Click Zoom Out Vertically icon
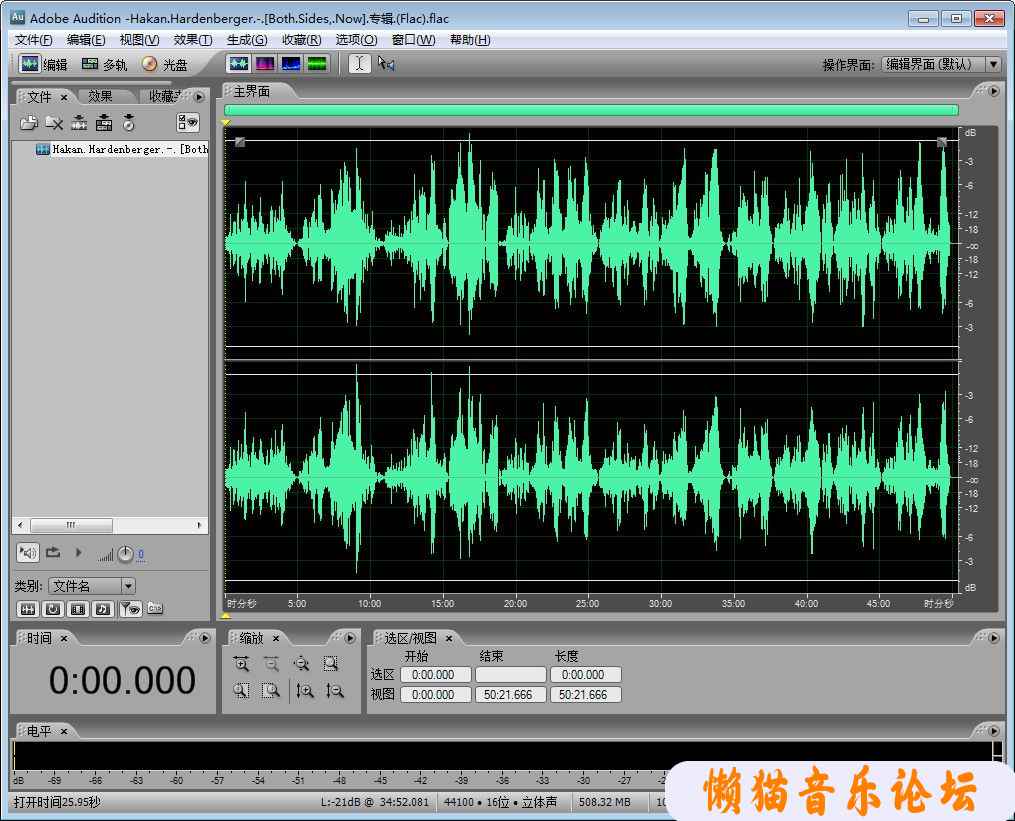Image resolution: width=1015 pixels, height=821 pixels. (335, 691)
